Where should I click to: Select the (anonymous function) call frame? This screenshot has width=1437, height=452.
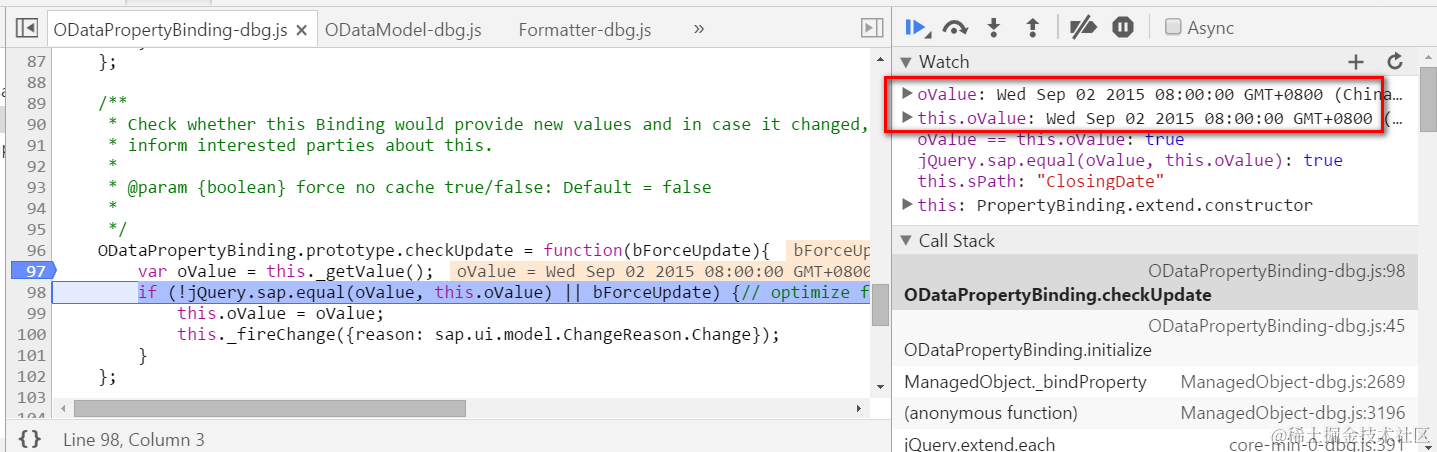(x=1154, y=413)
